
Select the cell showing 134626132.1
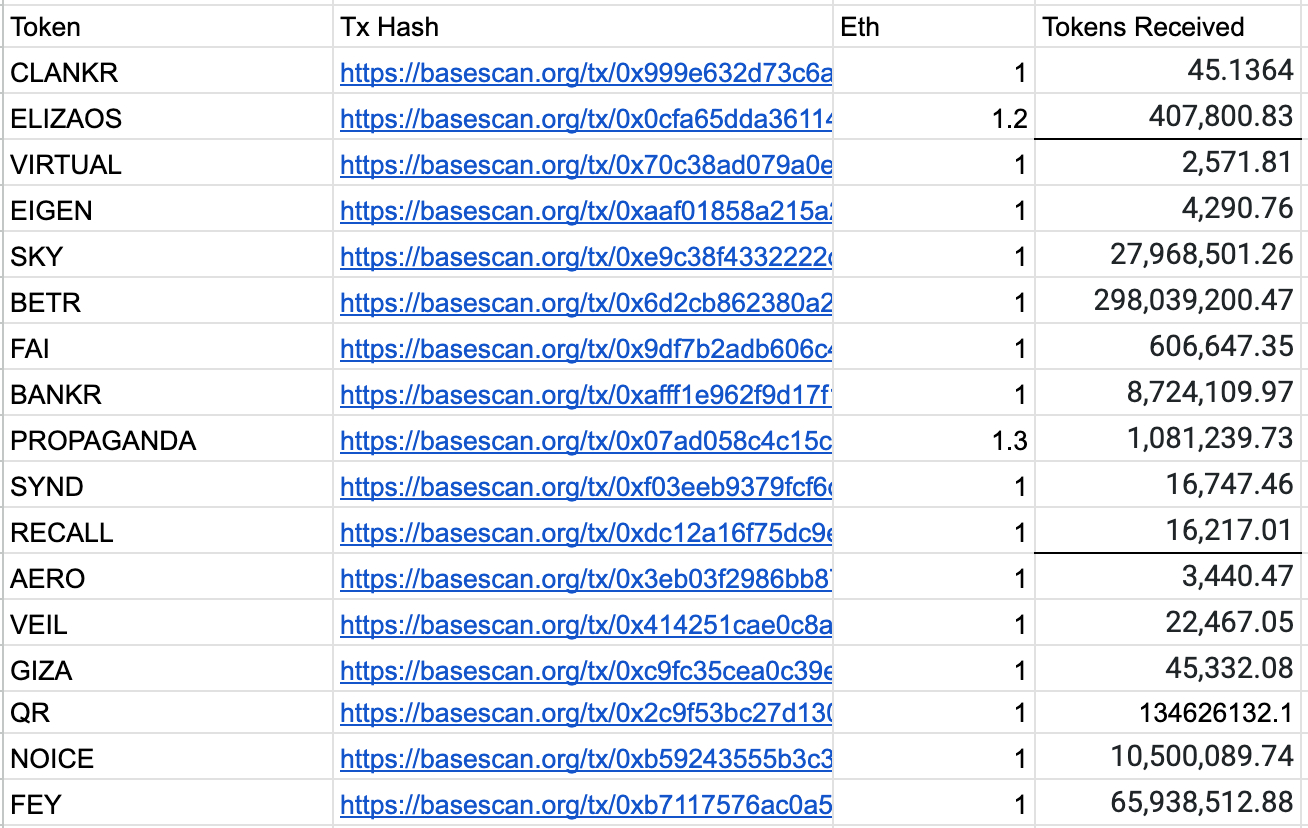tap(1169, 714)
